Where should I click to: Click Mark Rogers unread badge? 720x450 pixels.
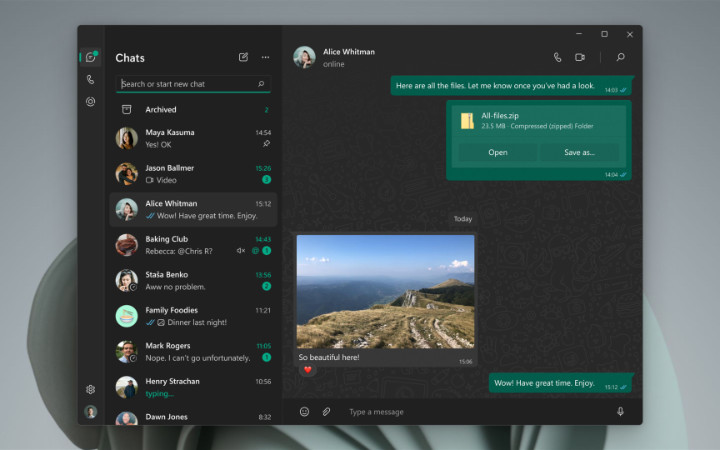tap(266, 357)
